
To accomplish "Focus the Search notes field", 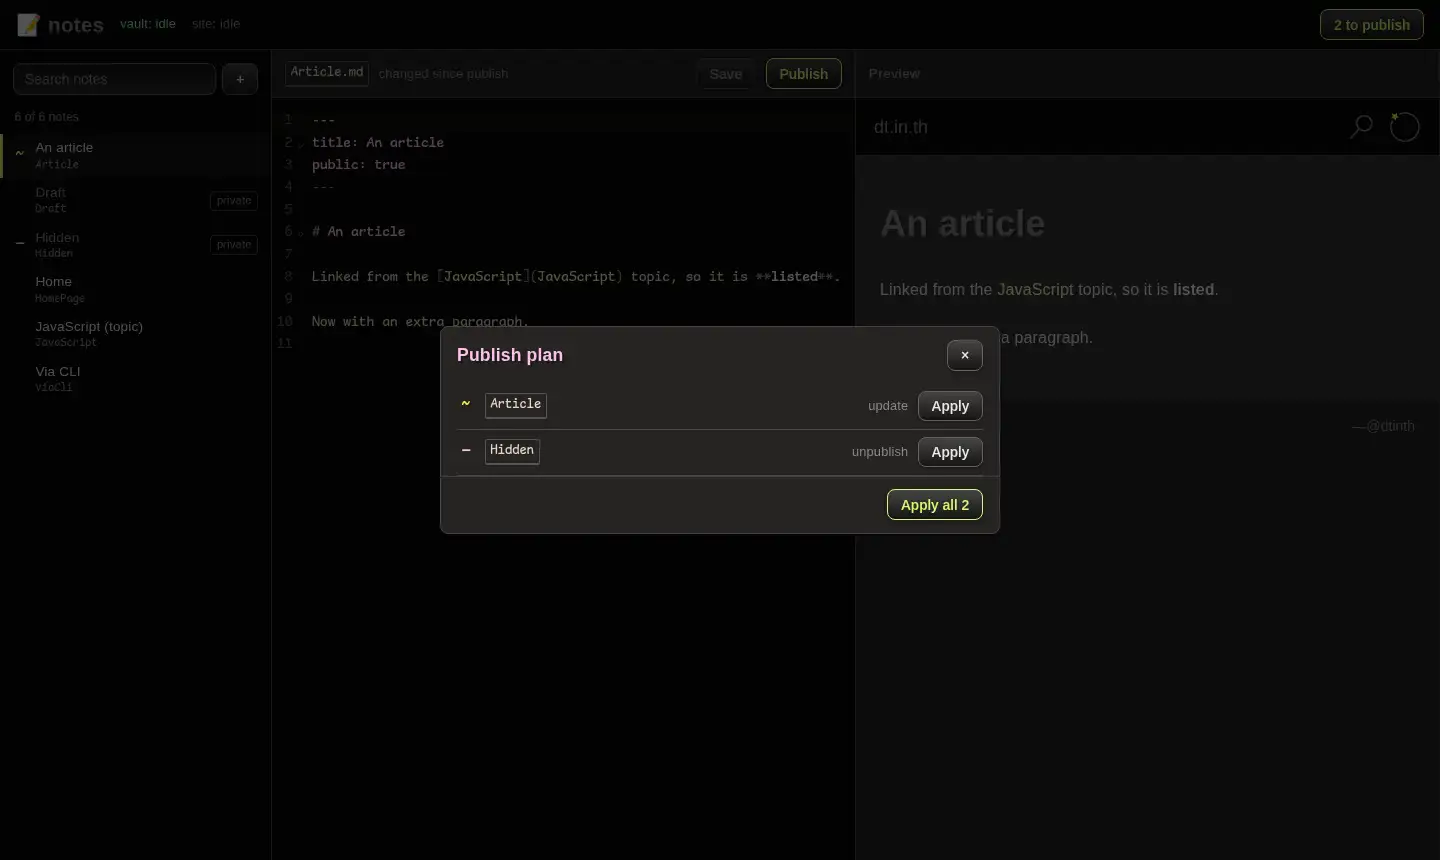I will (115, 79).
